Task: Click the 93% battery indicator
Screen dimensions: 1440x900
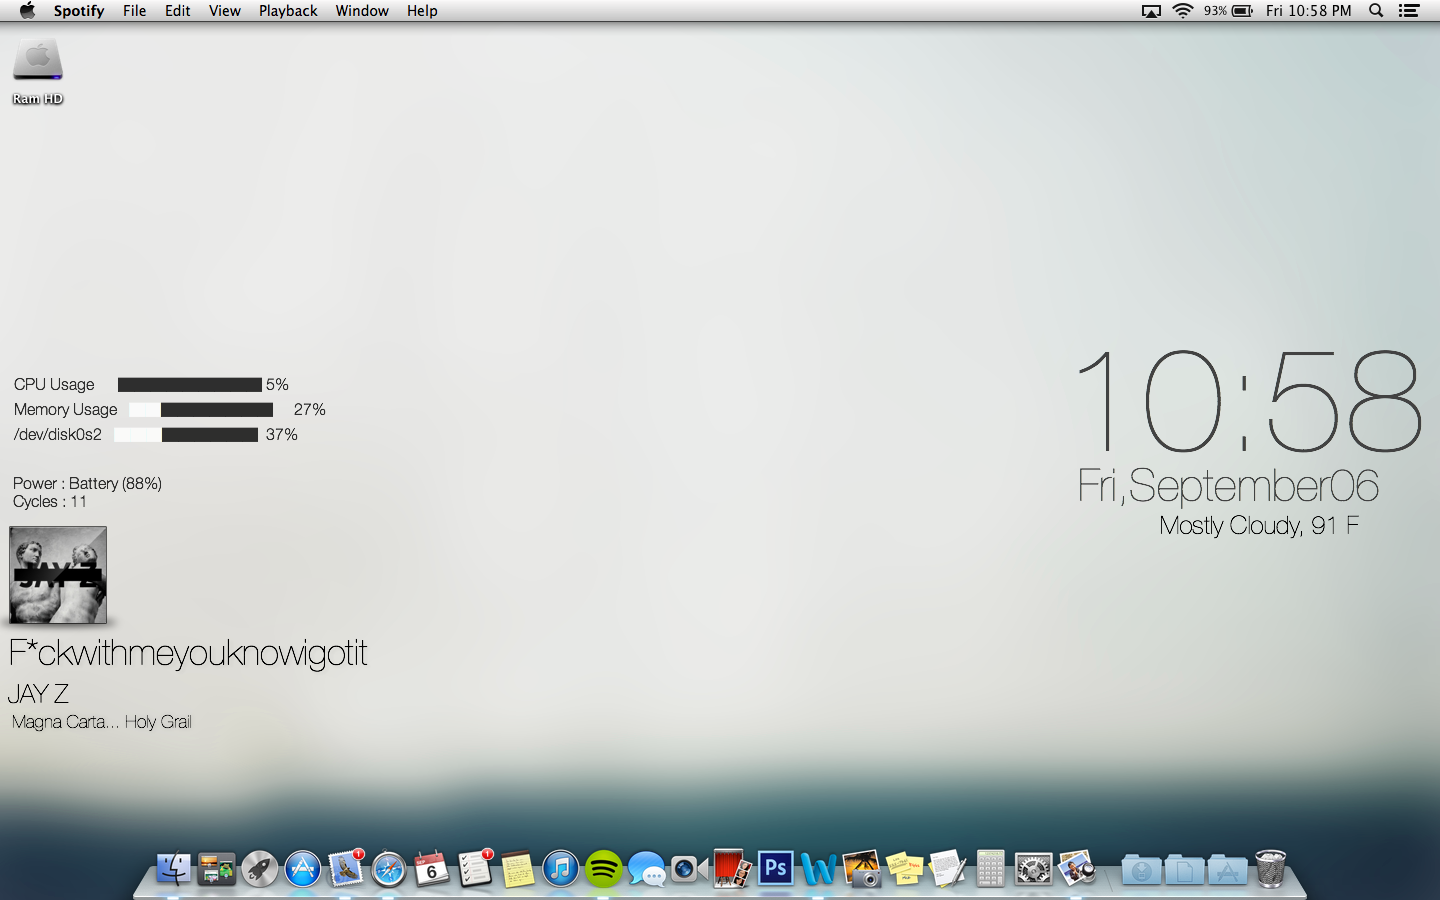Action: pyautogui.click(x=1228, y=11)
